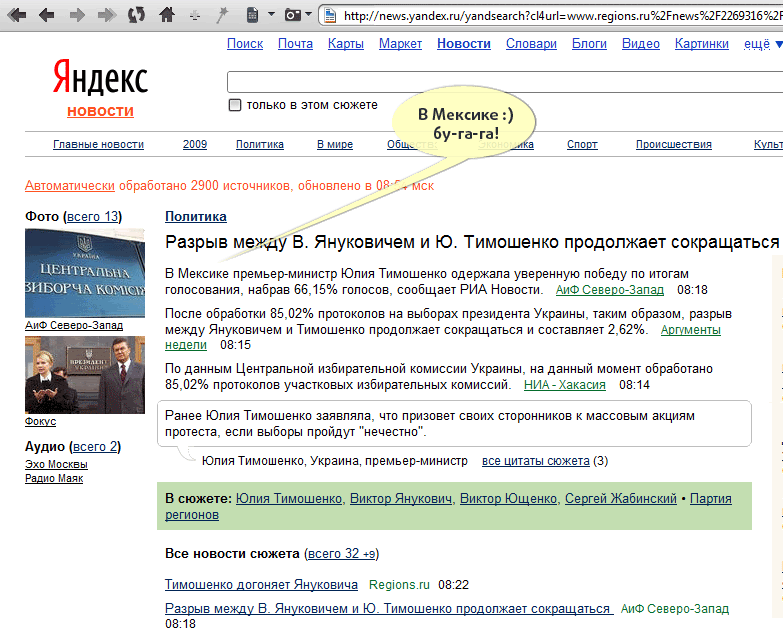
Task: Open "Юлия Тимошенко" link in В сюжете
Action: click(x=289, y=499)
